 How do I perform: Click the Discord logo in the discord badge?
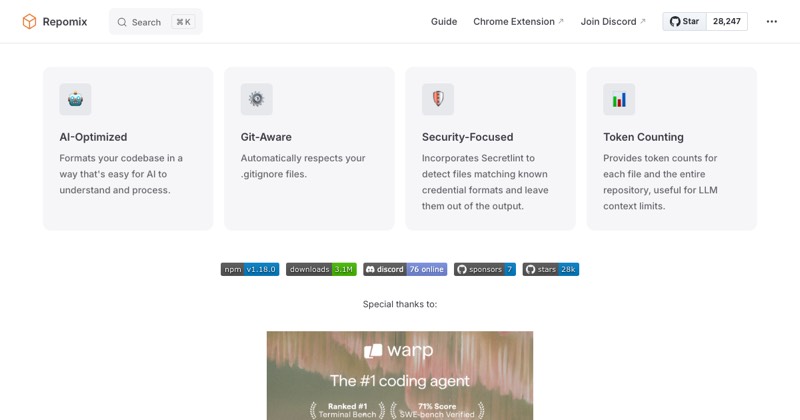(370, 269)
